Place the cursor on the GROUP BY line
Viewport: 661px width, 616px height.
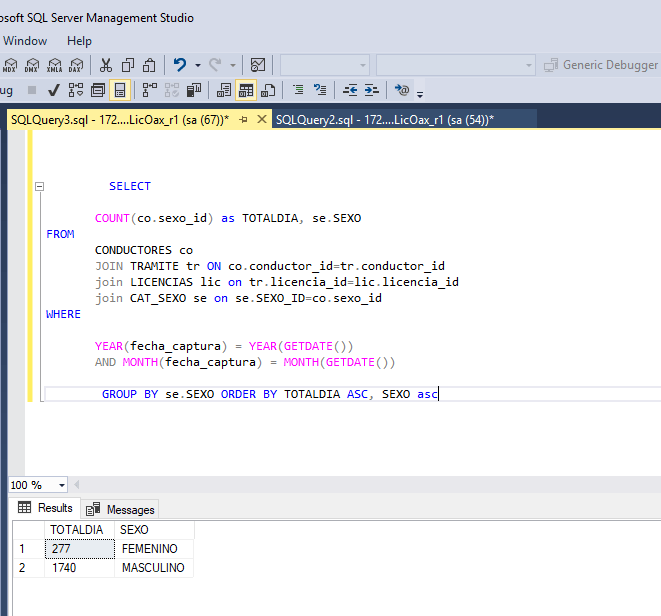[270, 394]
